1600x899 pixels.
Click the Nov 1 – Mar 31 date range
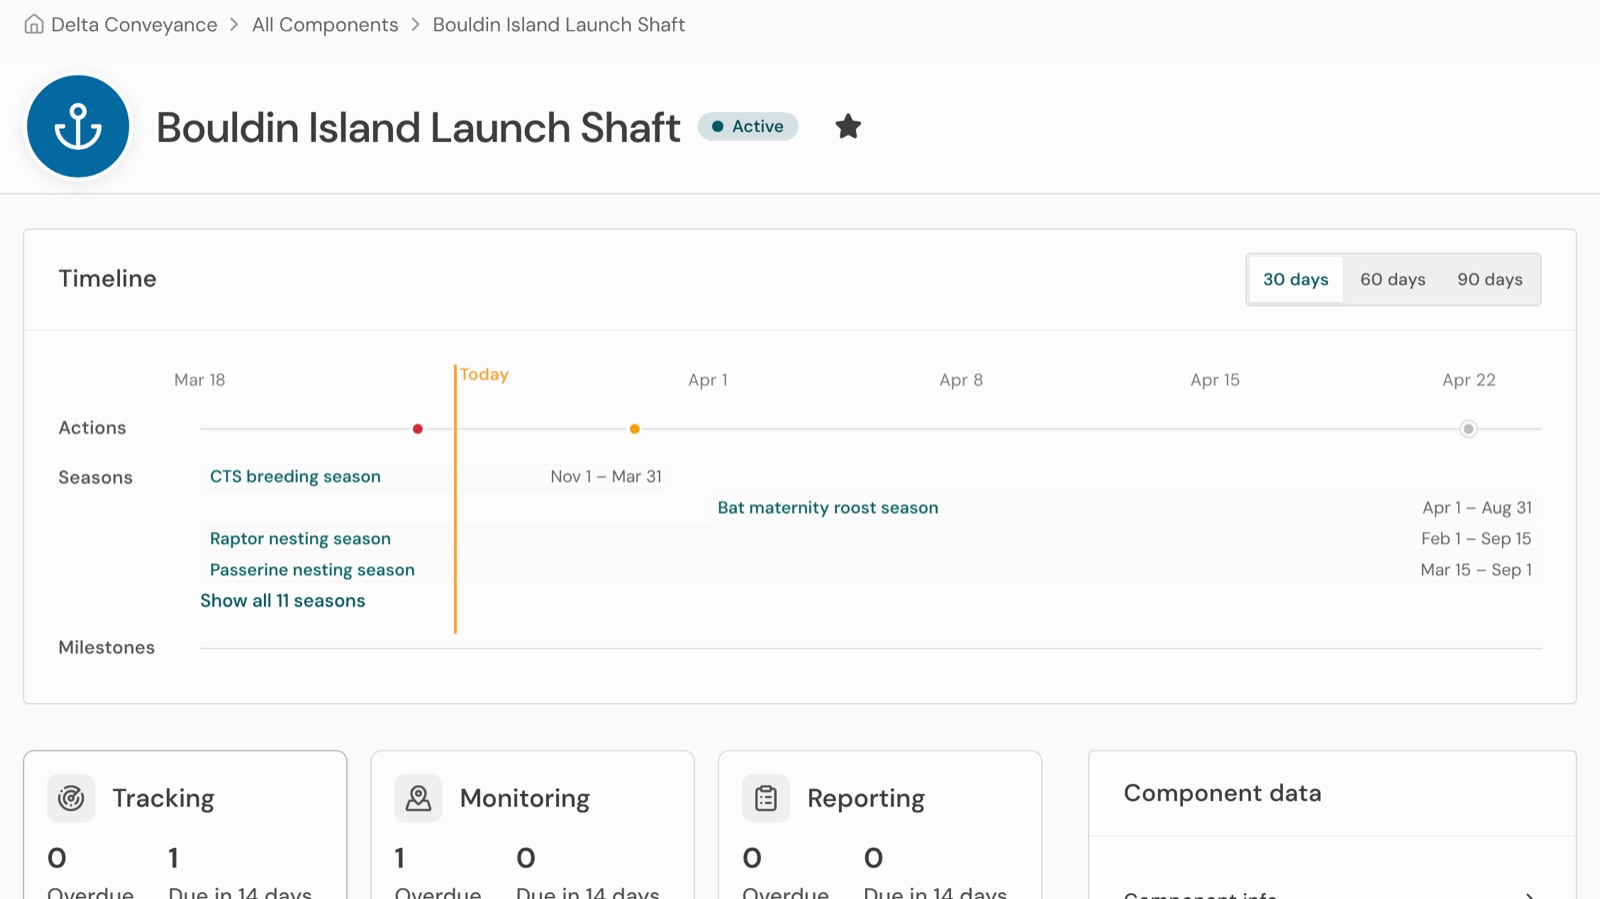tap(606, 476)
